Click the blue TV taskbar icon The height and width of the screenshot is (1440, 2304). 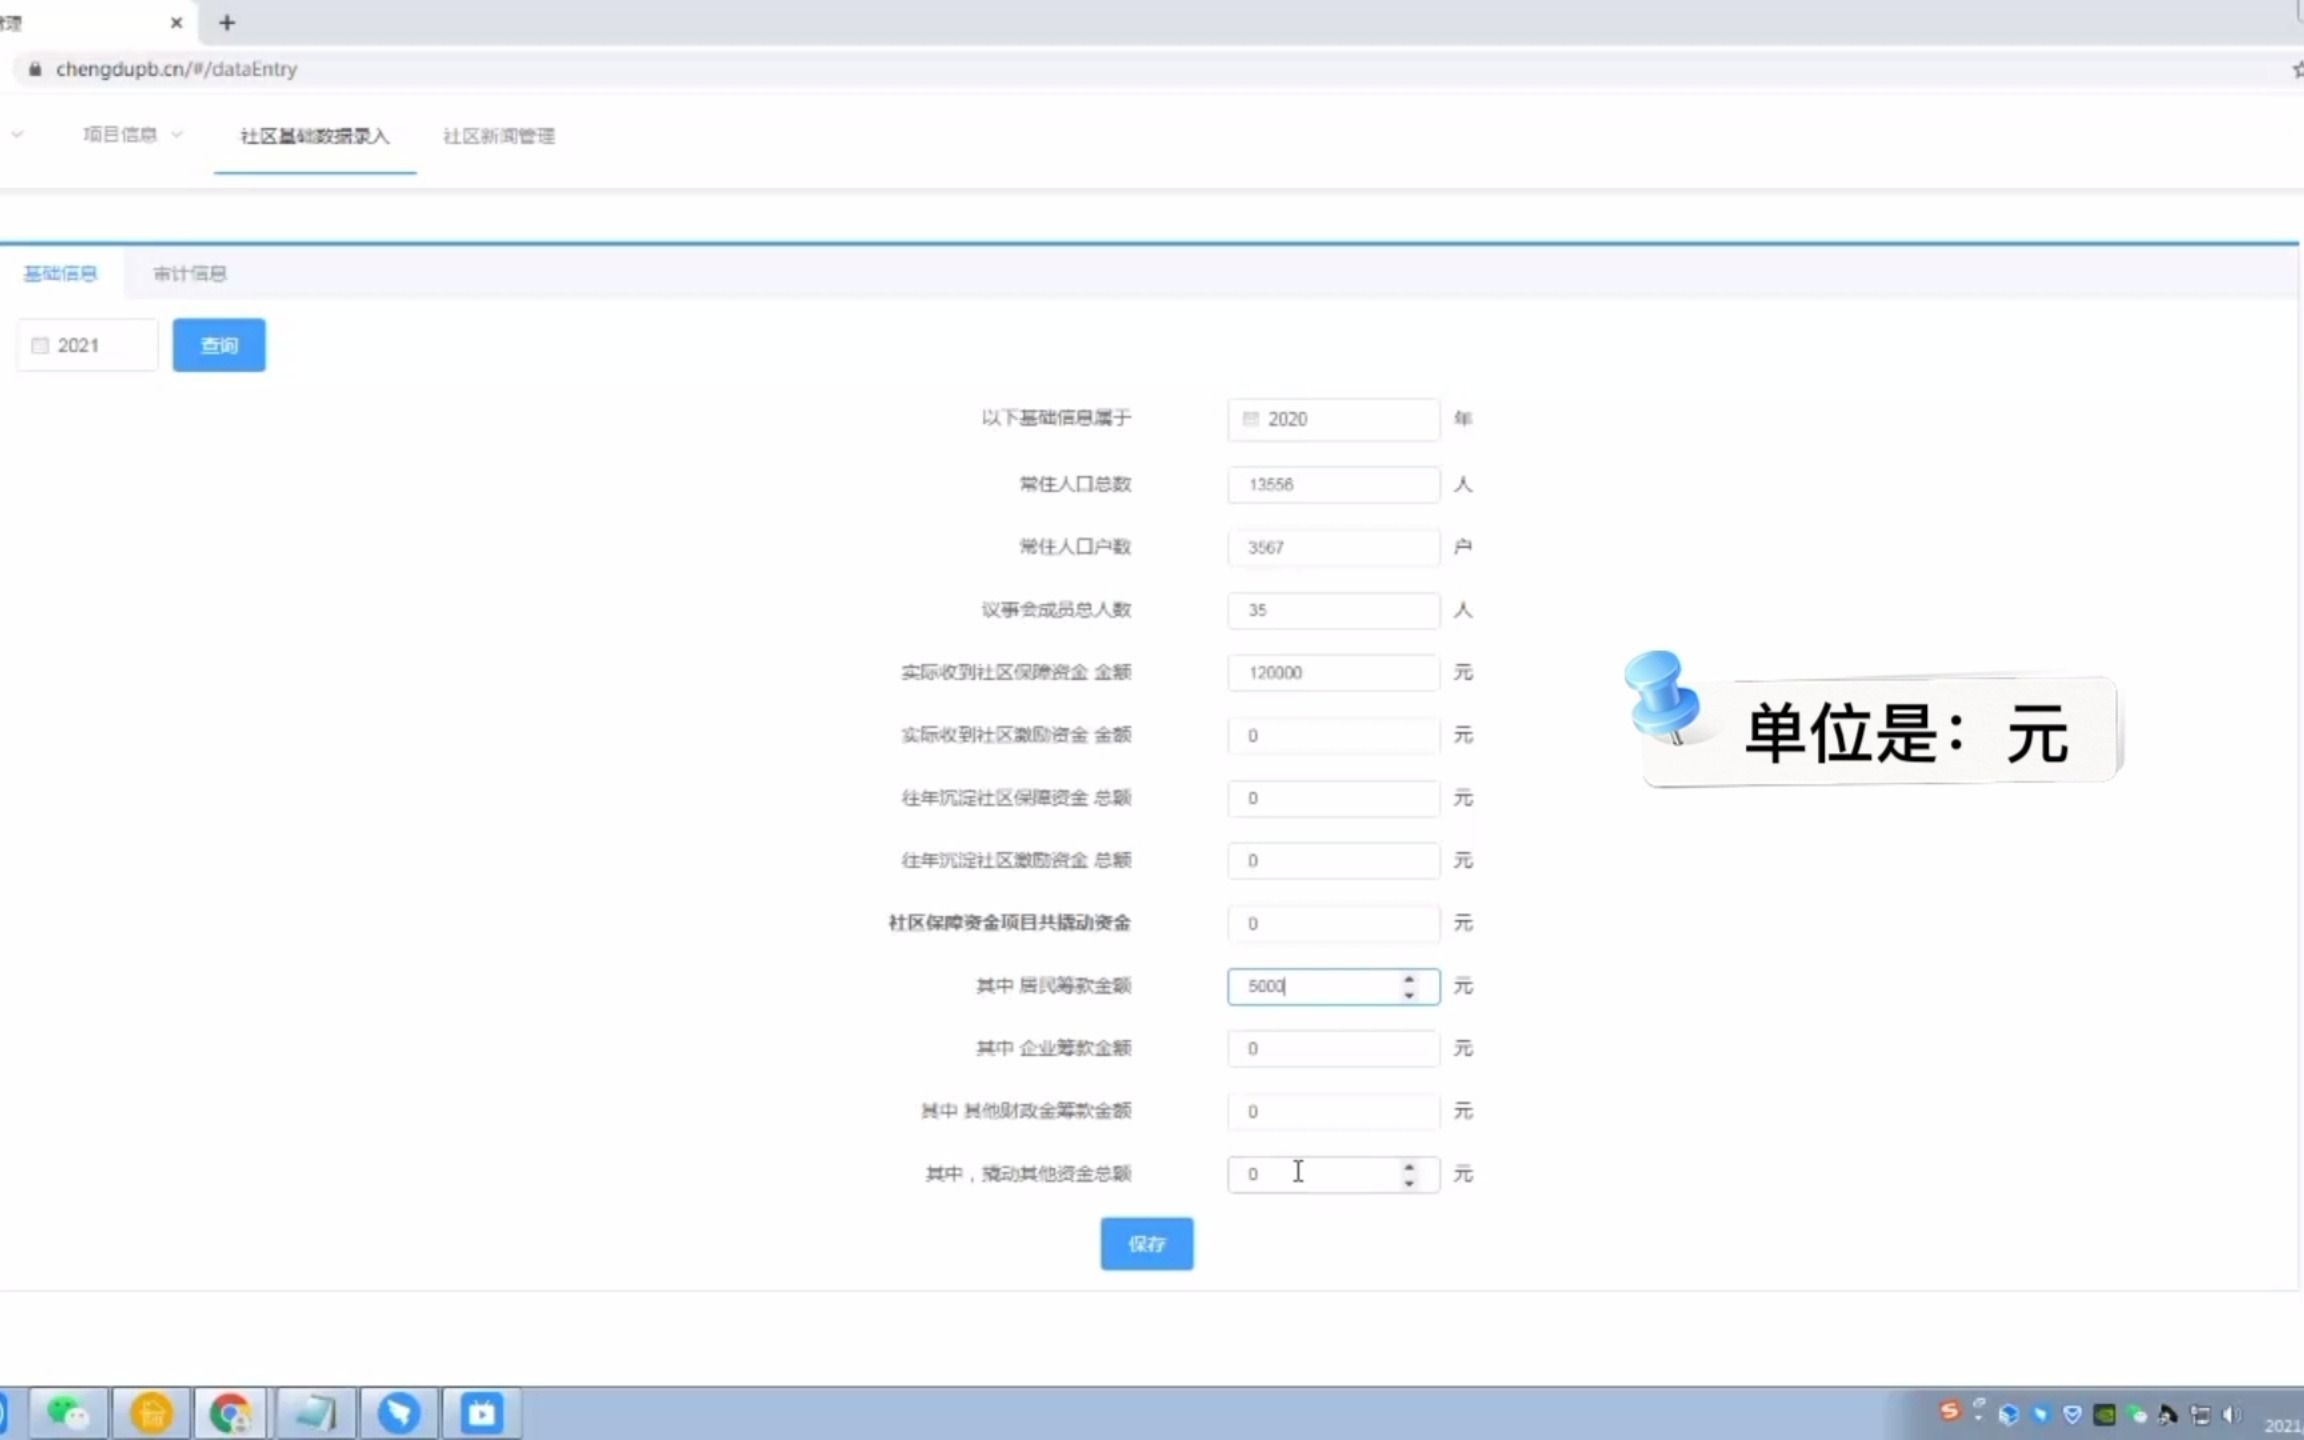[481, 1413]
